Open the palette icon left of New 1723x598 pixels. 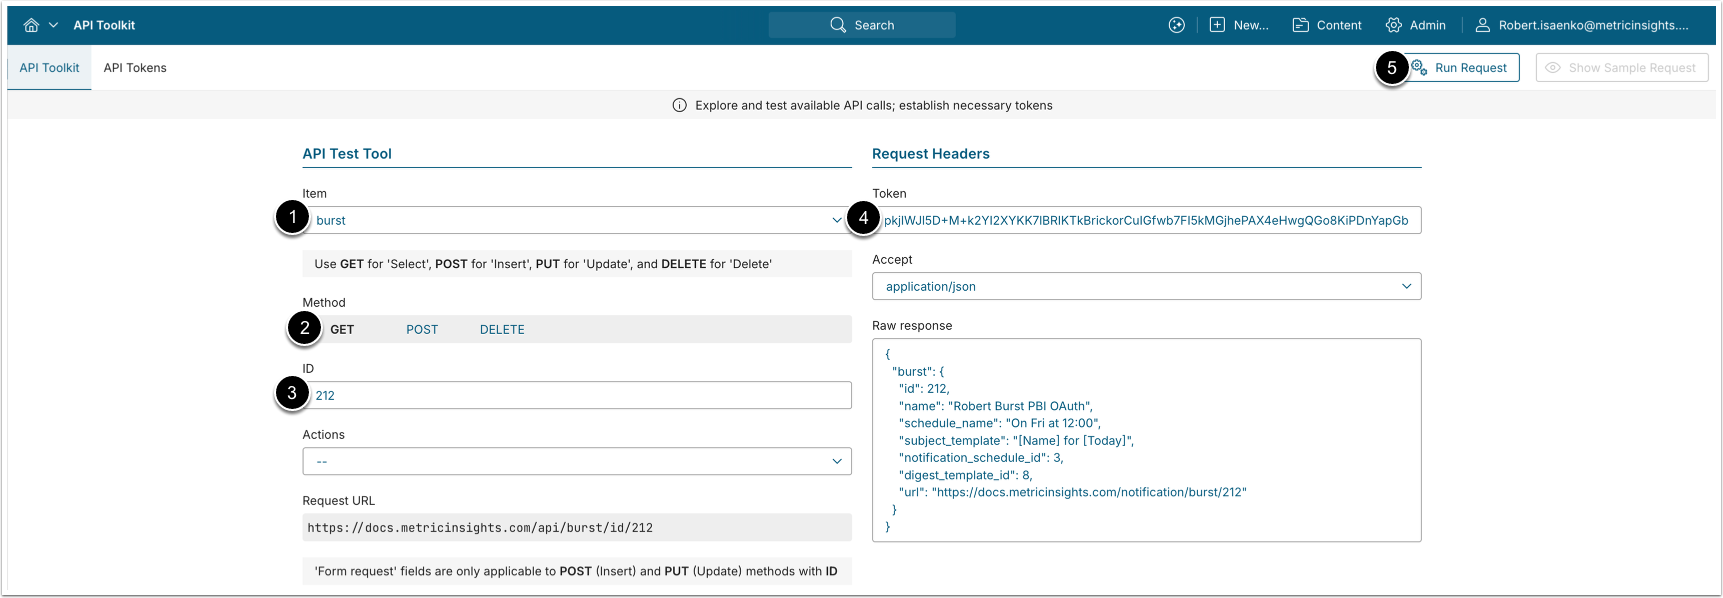point(1177,25)
